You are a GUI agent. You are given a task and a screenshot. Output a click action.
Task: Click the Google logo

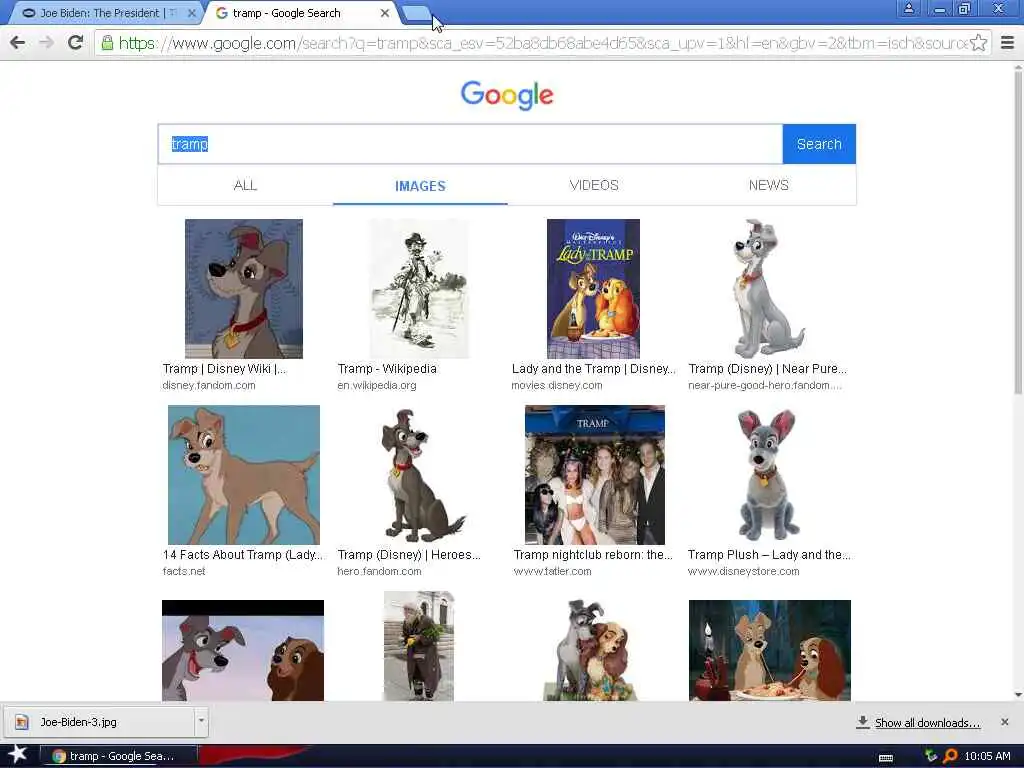coord(507,95)
